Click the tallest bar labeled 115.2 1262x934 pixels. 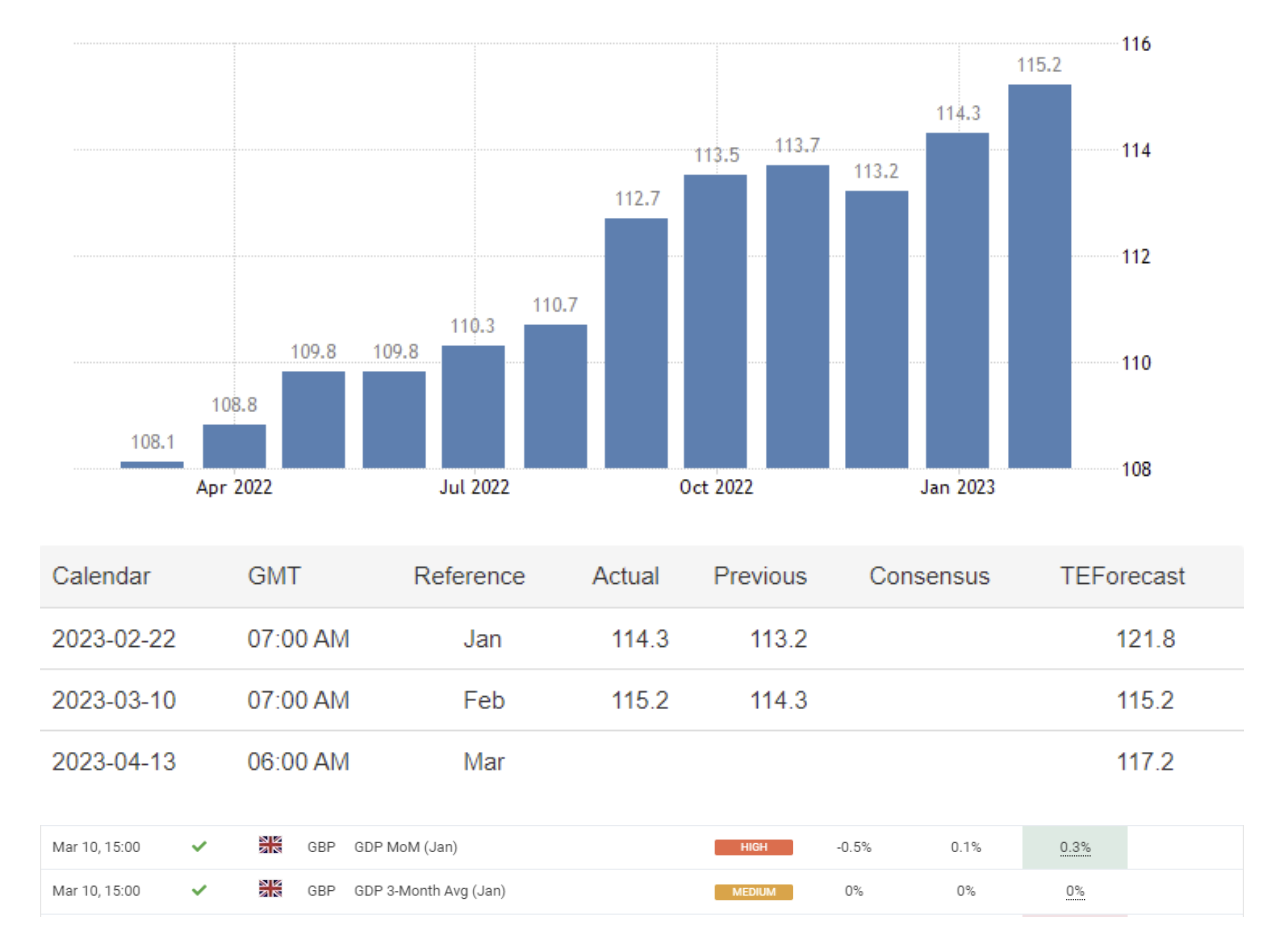point(1039,276)
